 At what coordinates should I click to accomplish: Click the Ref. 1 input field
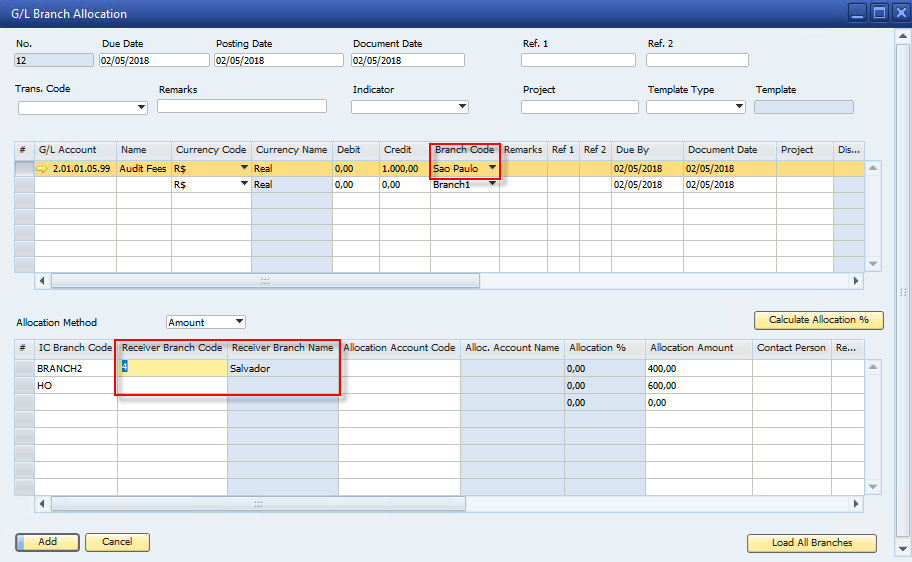pos(578,60)
